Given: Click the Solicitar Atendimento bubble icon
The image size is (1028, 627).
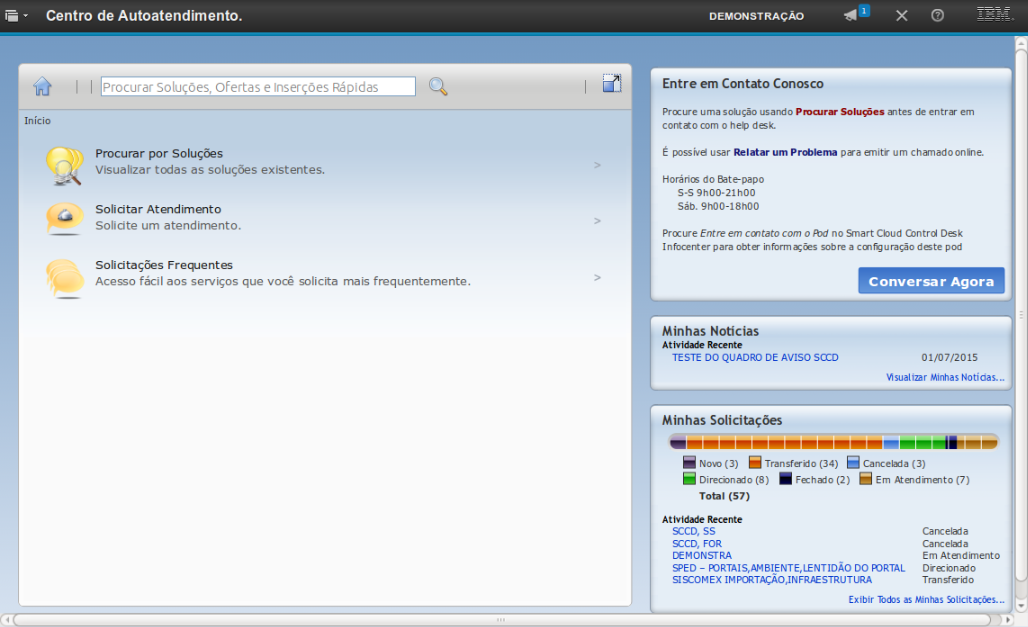Looking at the screenshot, I should [x=64, y=219].
